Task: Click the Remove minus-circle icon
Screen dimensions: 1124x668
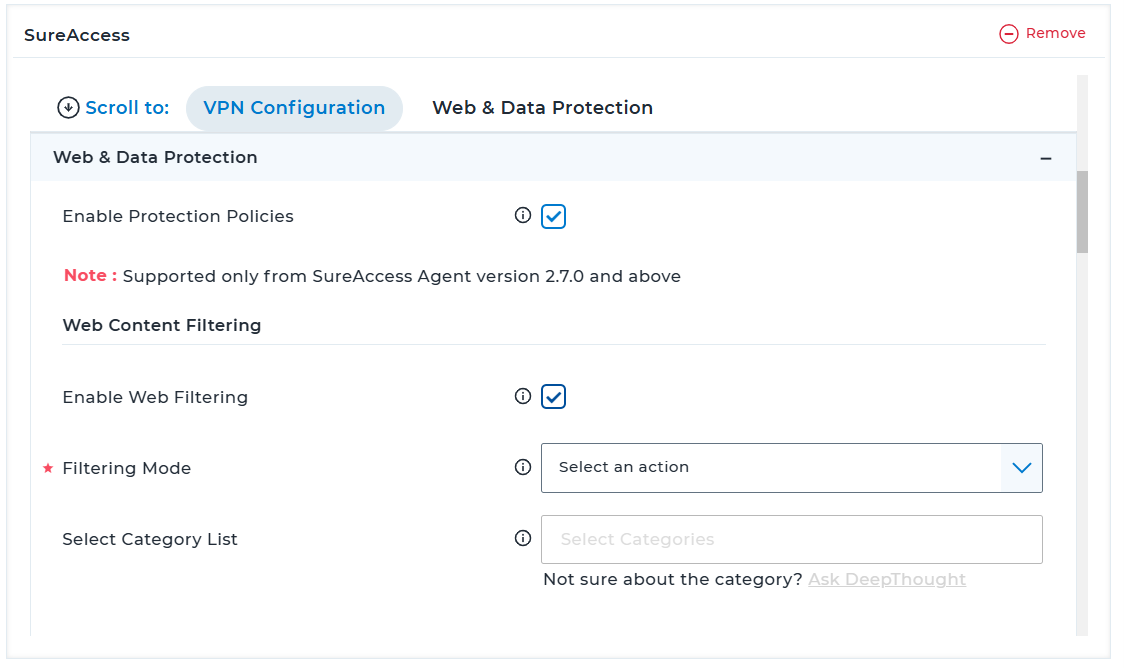Action: click(x=1009, y=34)
